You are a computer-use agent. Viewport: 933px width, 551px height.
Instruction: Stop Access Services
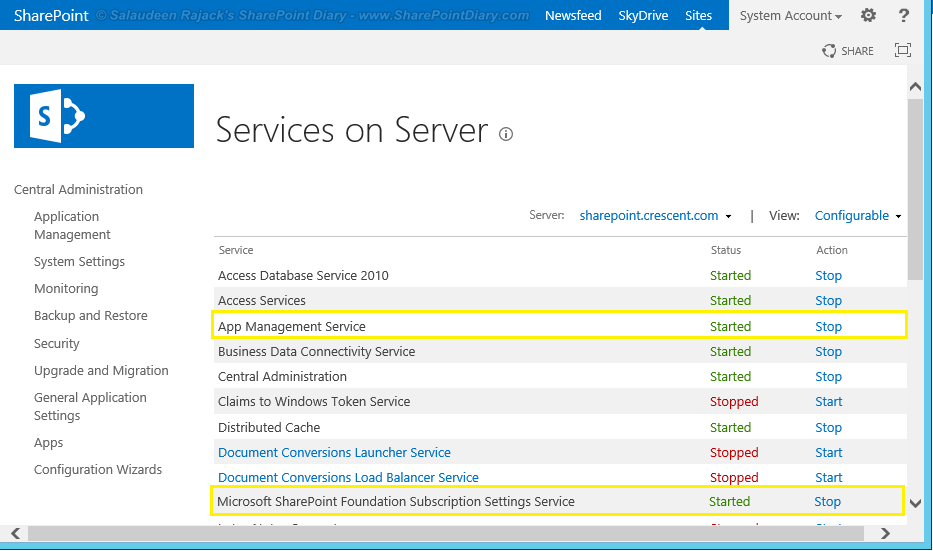coord(828,300)
